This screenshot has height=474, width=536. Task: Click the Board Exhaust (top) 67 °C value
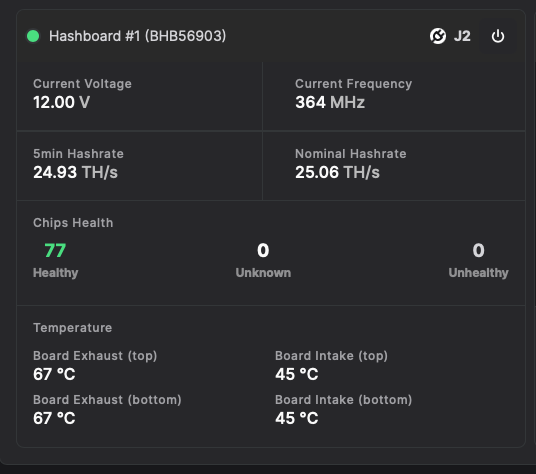point(54,374)
